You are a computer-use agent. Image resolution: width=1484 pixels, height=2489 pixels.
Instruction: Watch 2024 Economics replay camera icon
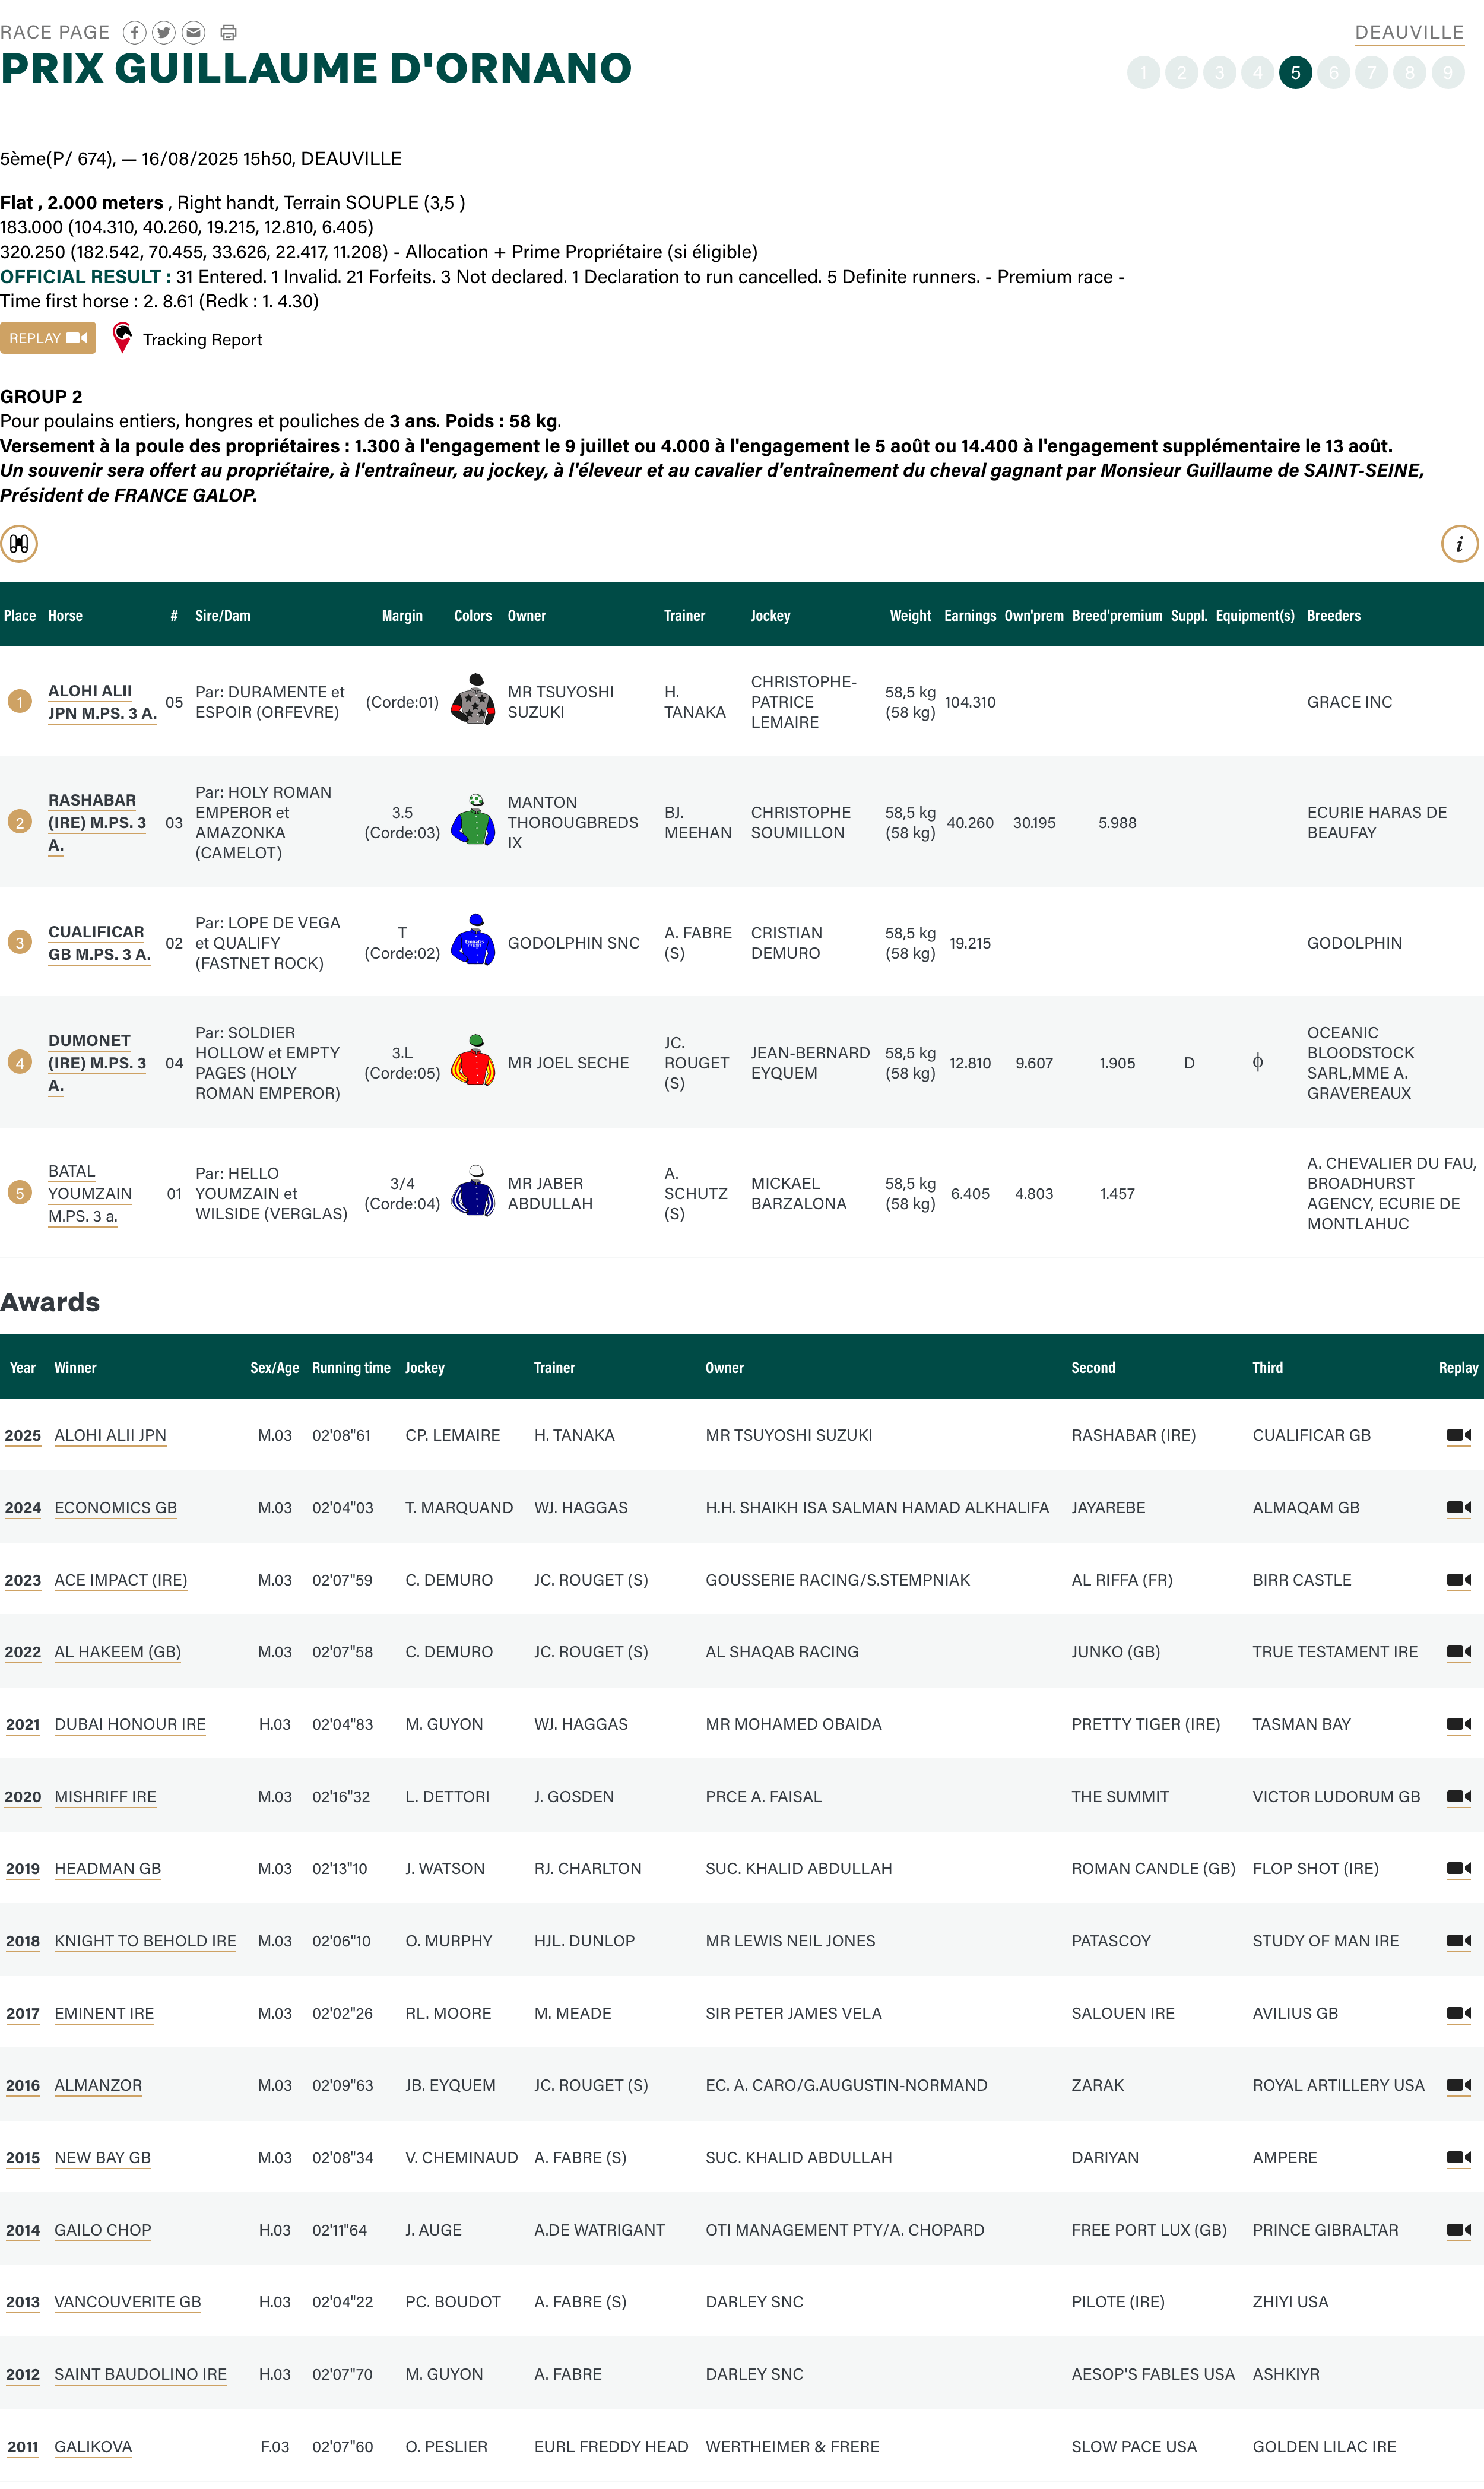[x=1459, y=1508]
